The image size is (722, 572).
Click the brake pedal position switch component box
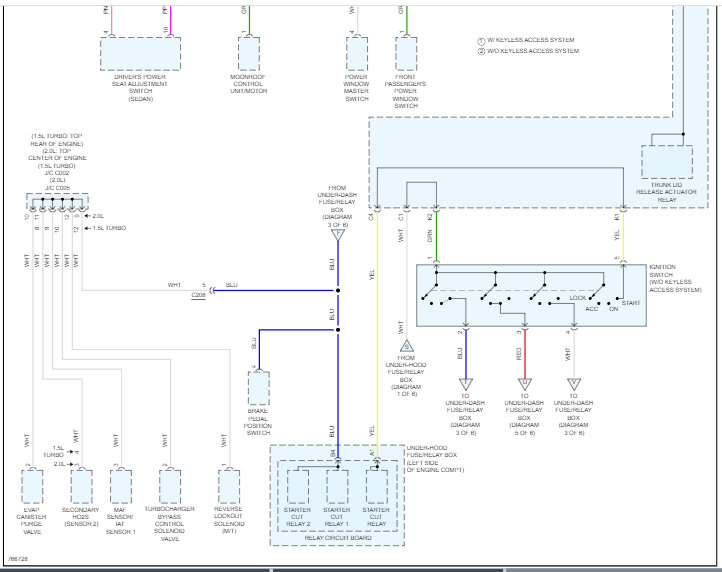pyautogui.click(x=259, y=388)
